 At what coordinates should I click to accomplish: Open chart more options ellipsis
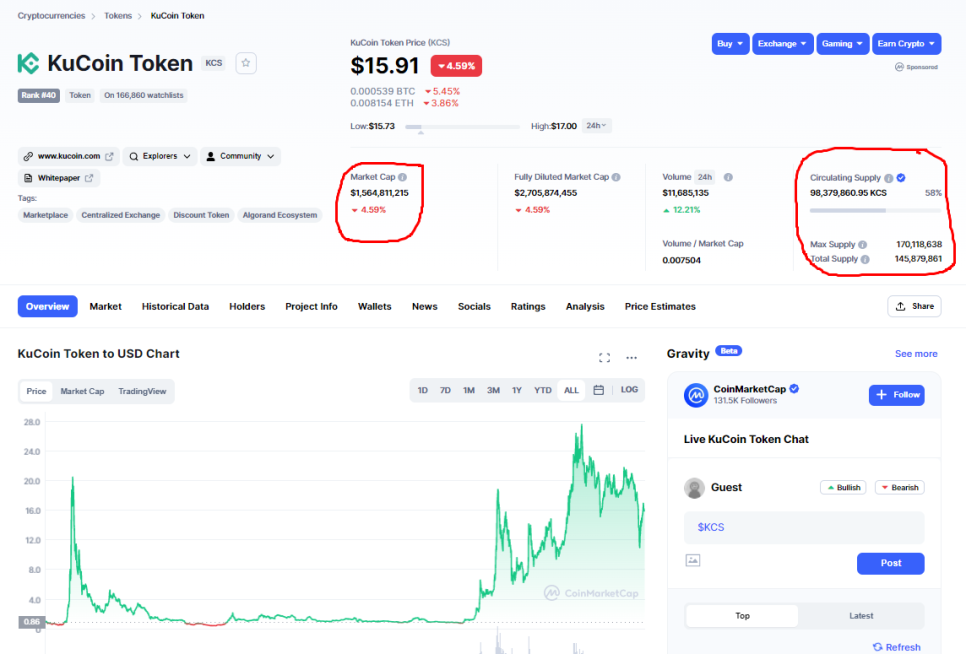[x=631, y=358]
